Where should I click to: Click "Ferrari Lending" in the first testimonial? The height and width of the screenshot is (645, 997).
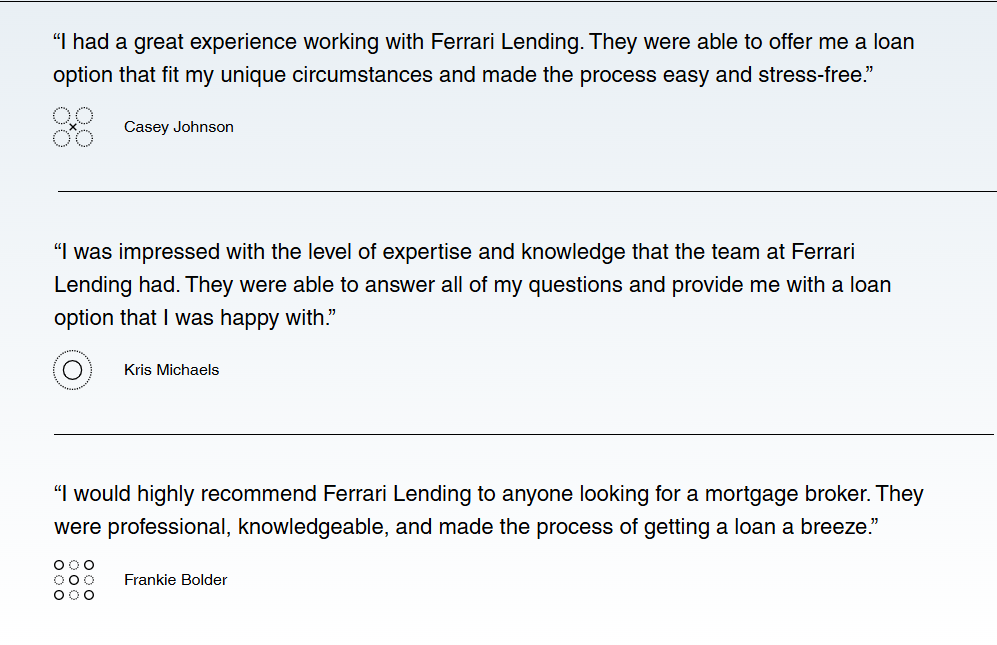click(x=505, y=42)
